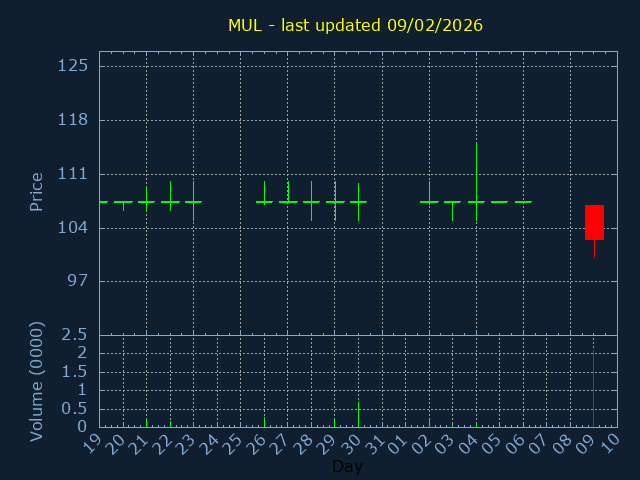Click the green candlestick on day 26

264,201
